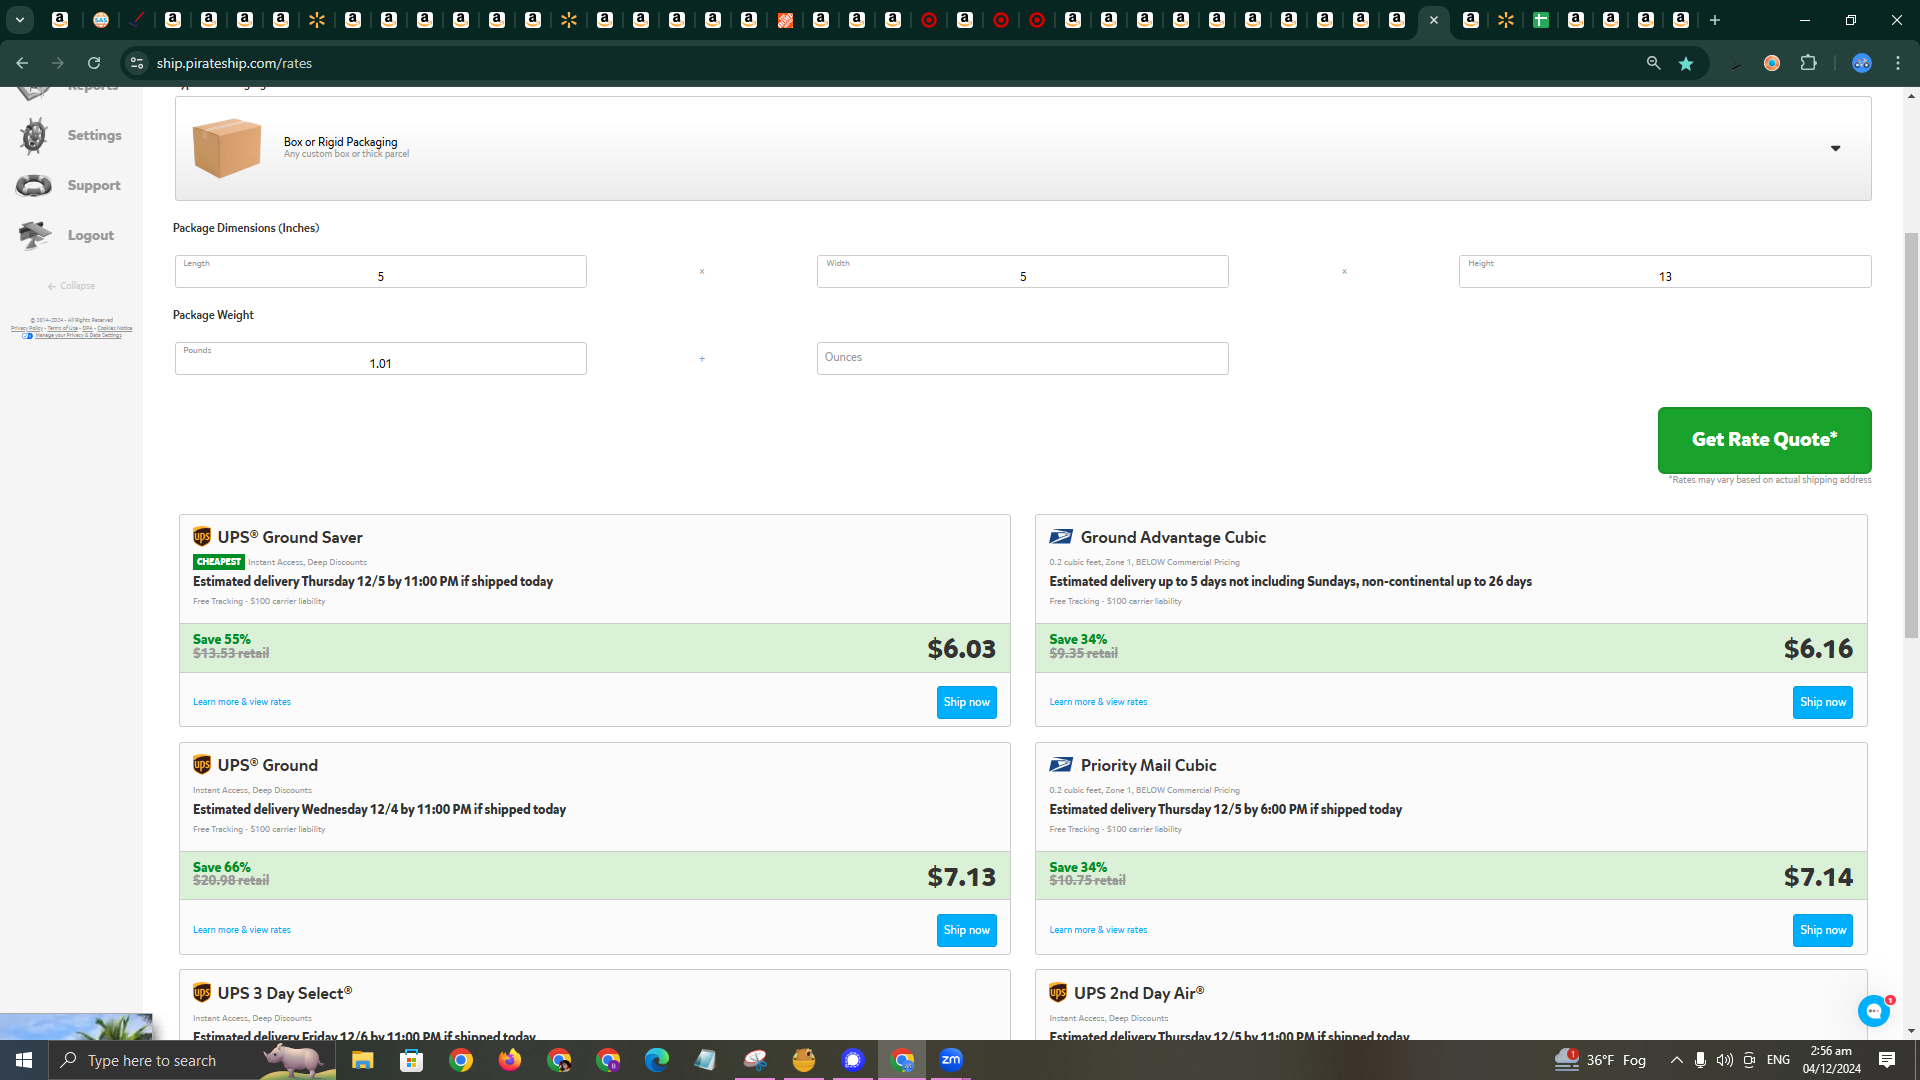The width and height of the screenshot is (1920, 1080).
Task: Open the chat support bubble
Action: [1874, 1011]
